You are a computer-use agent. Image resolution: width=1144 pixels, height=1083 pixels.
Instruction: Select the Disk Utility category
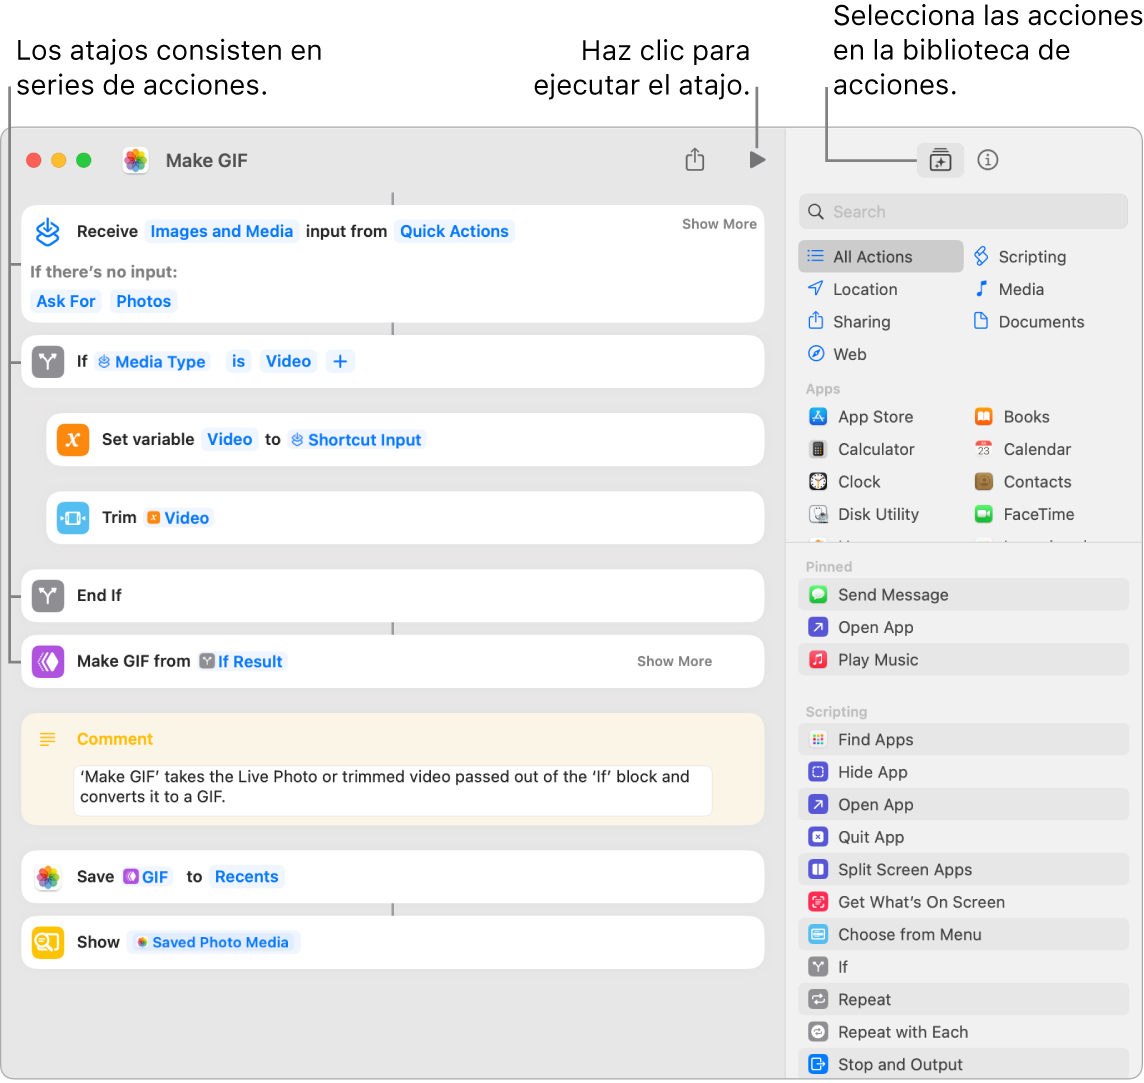tap(878, 514)
